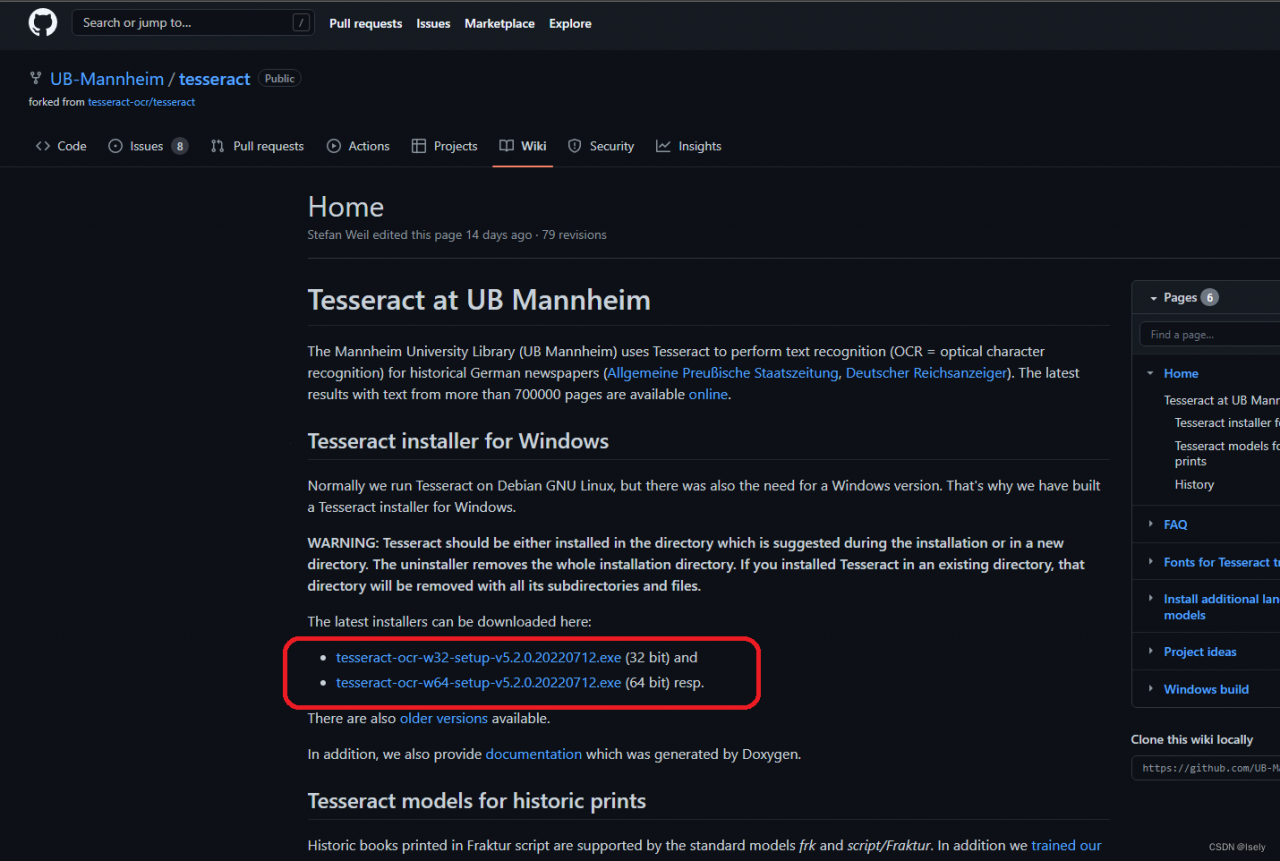1280x861 pixels.
Task: Open the Windows build wiki page
Action: pyautogui.click(x=1206, y=689)
